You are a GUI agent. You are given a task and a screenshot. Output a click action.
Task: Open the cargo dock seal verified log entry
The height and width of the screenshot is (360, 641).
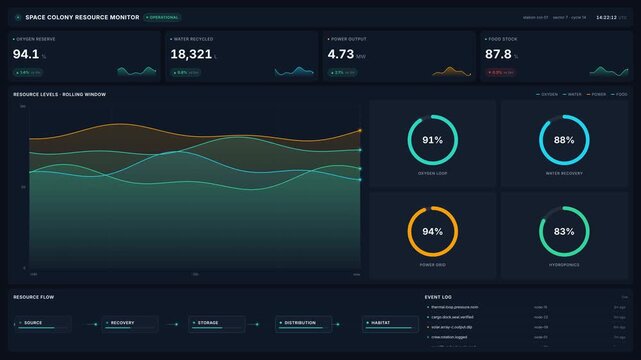click(x=527, y=317)
